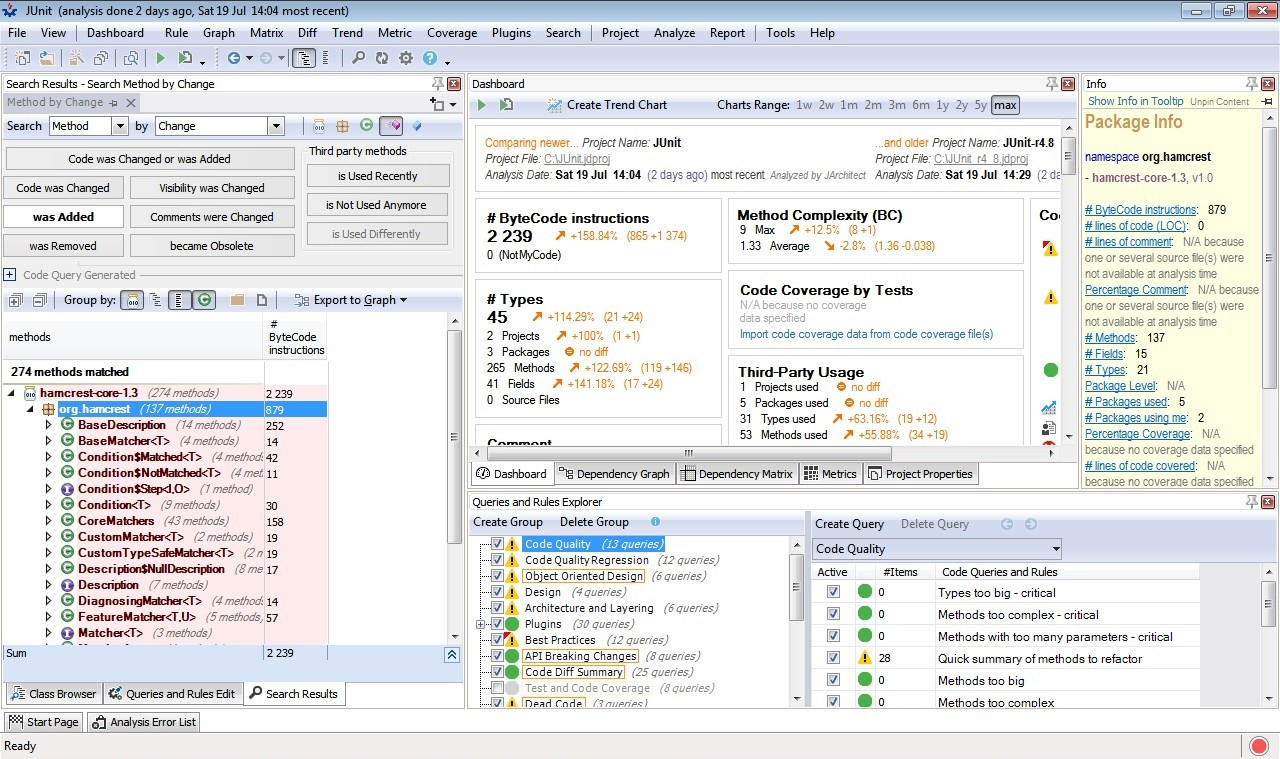1280x759 pixels.
Task: Click the Open Project folder toolbar icon
Action: point(46,59)
